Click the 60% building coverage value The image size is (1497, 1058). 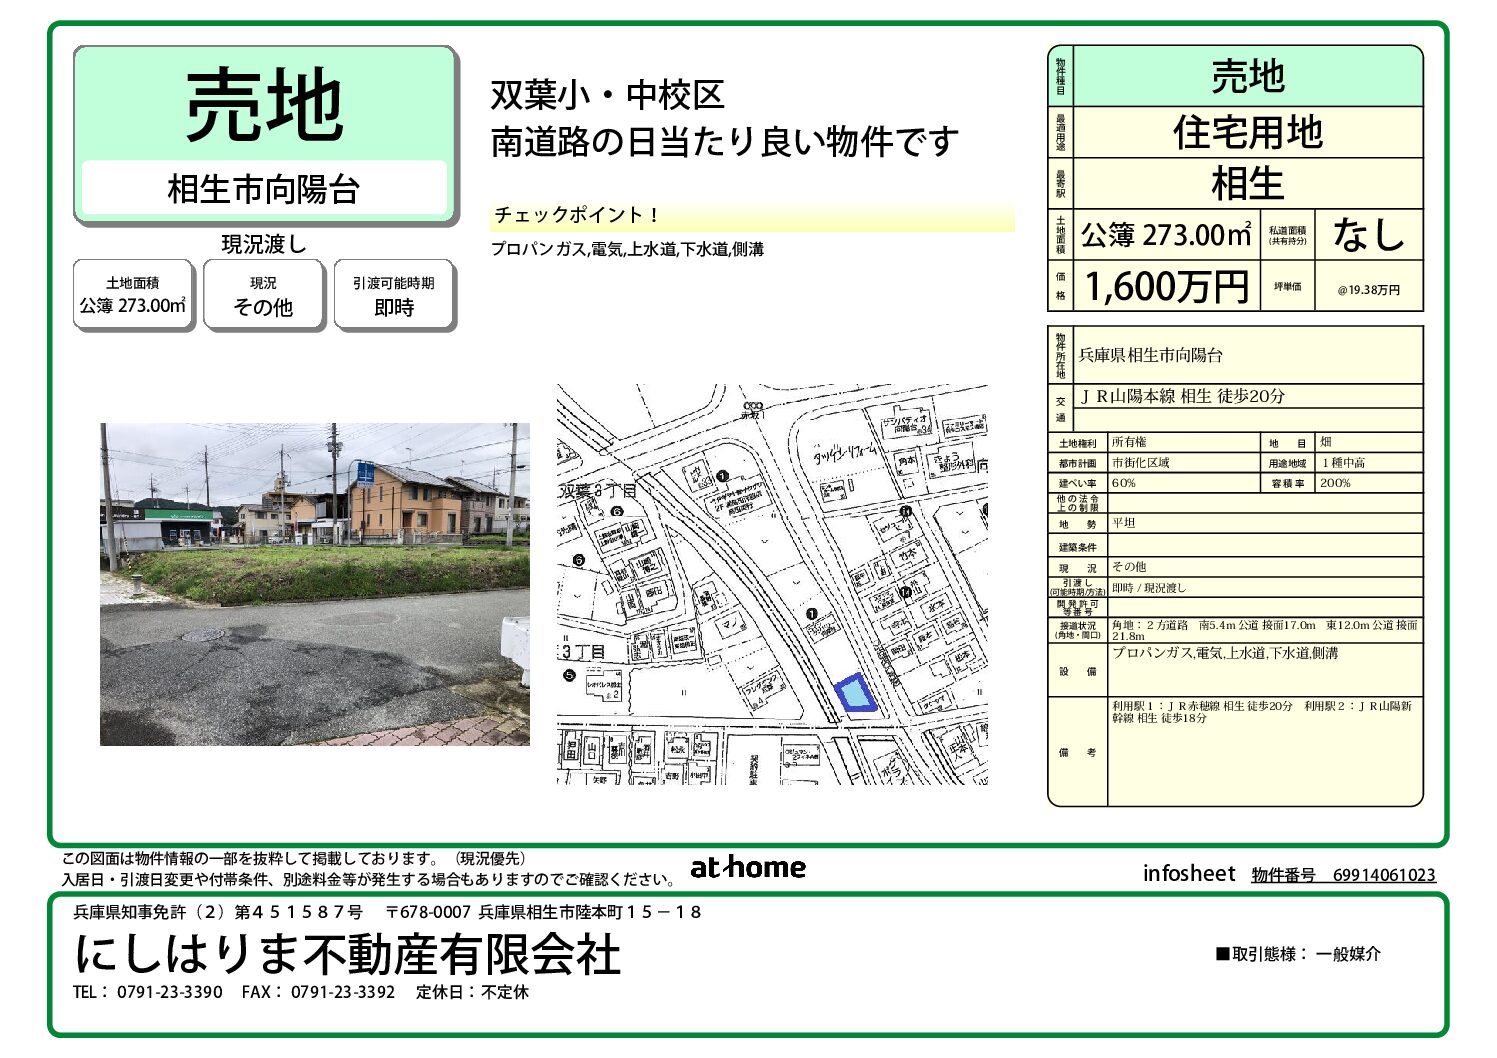[x=1124, y=483]
